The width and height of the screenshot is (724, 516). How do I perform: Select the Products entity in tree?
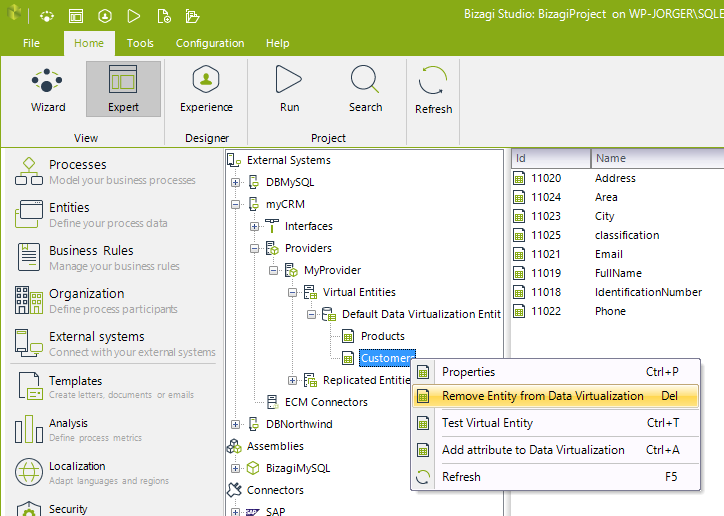point(383,336)
